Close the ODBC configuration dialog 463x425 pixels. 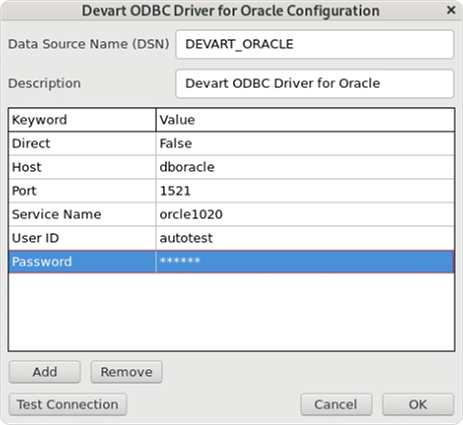[x=451, y=10]
